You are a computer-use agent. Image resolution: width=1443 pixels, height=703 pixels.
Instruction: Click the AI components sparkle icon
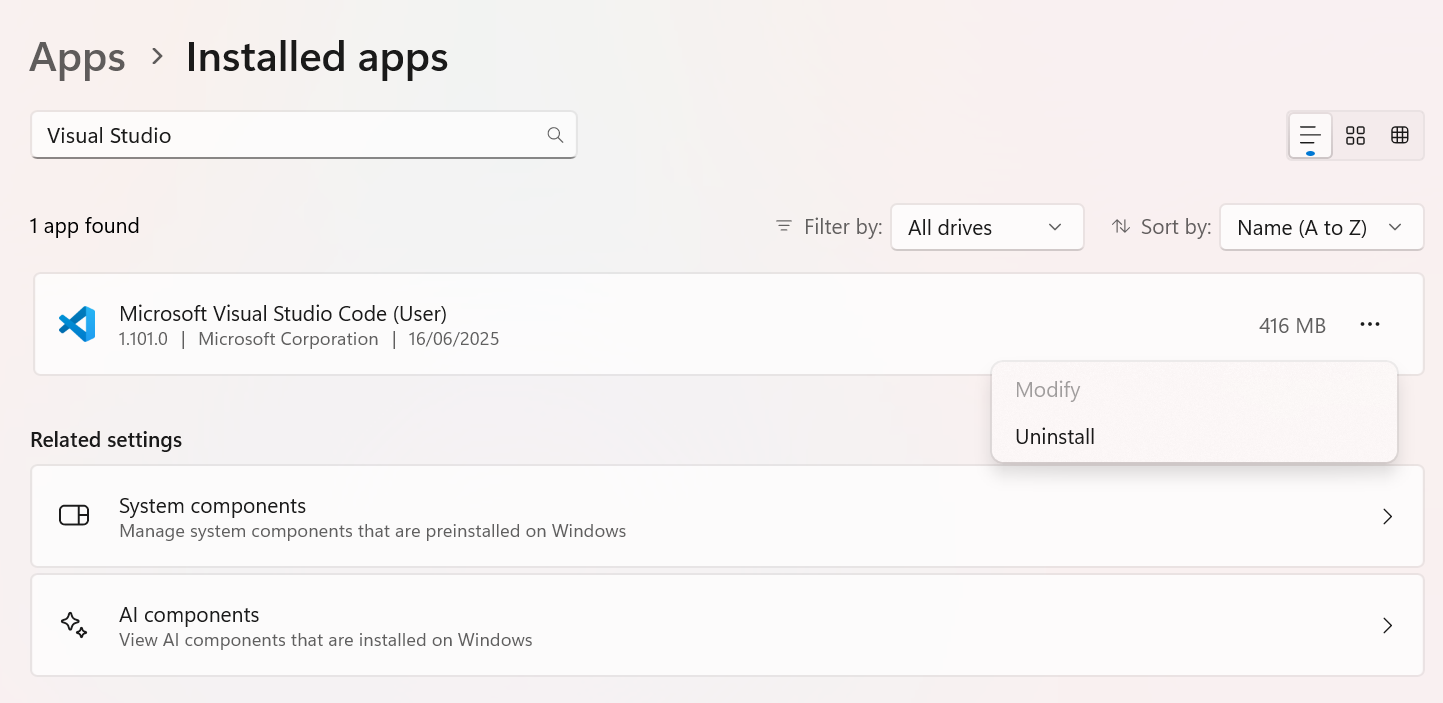pos(74,625)
